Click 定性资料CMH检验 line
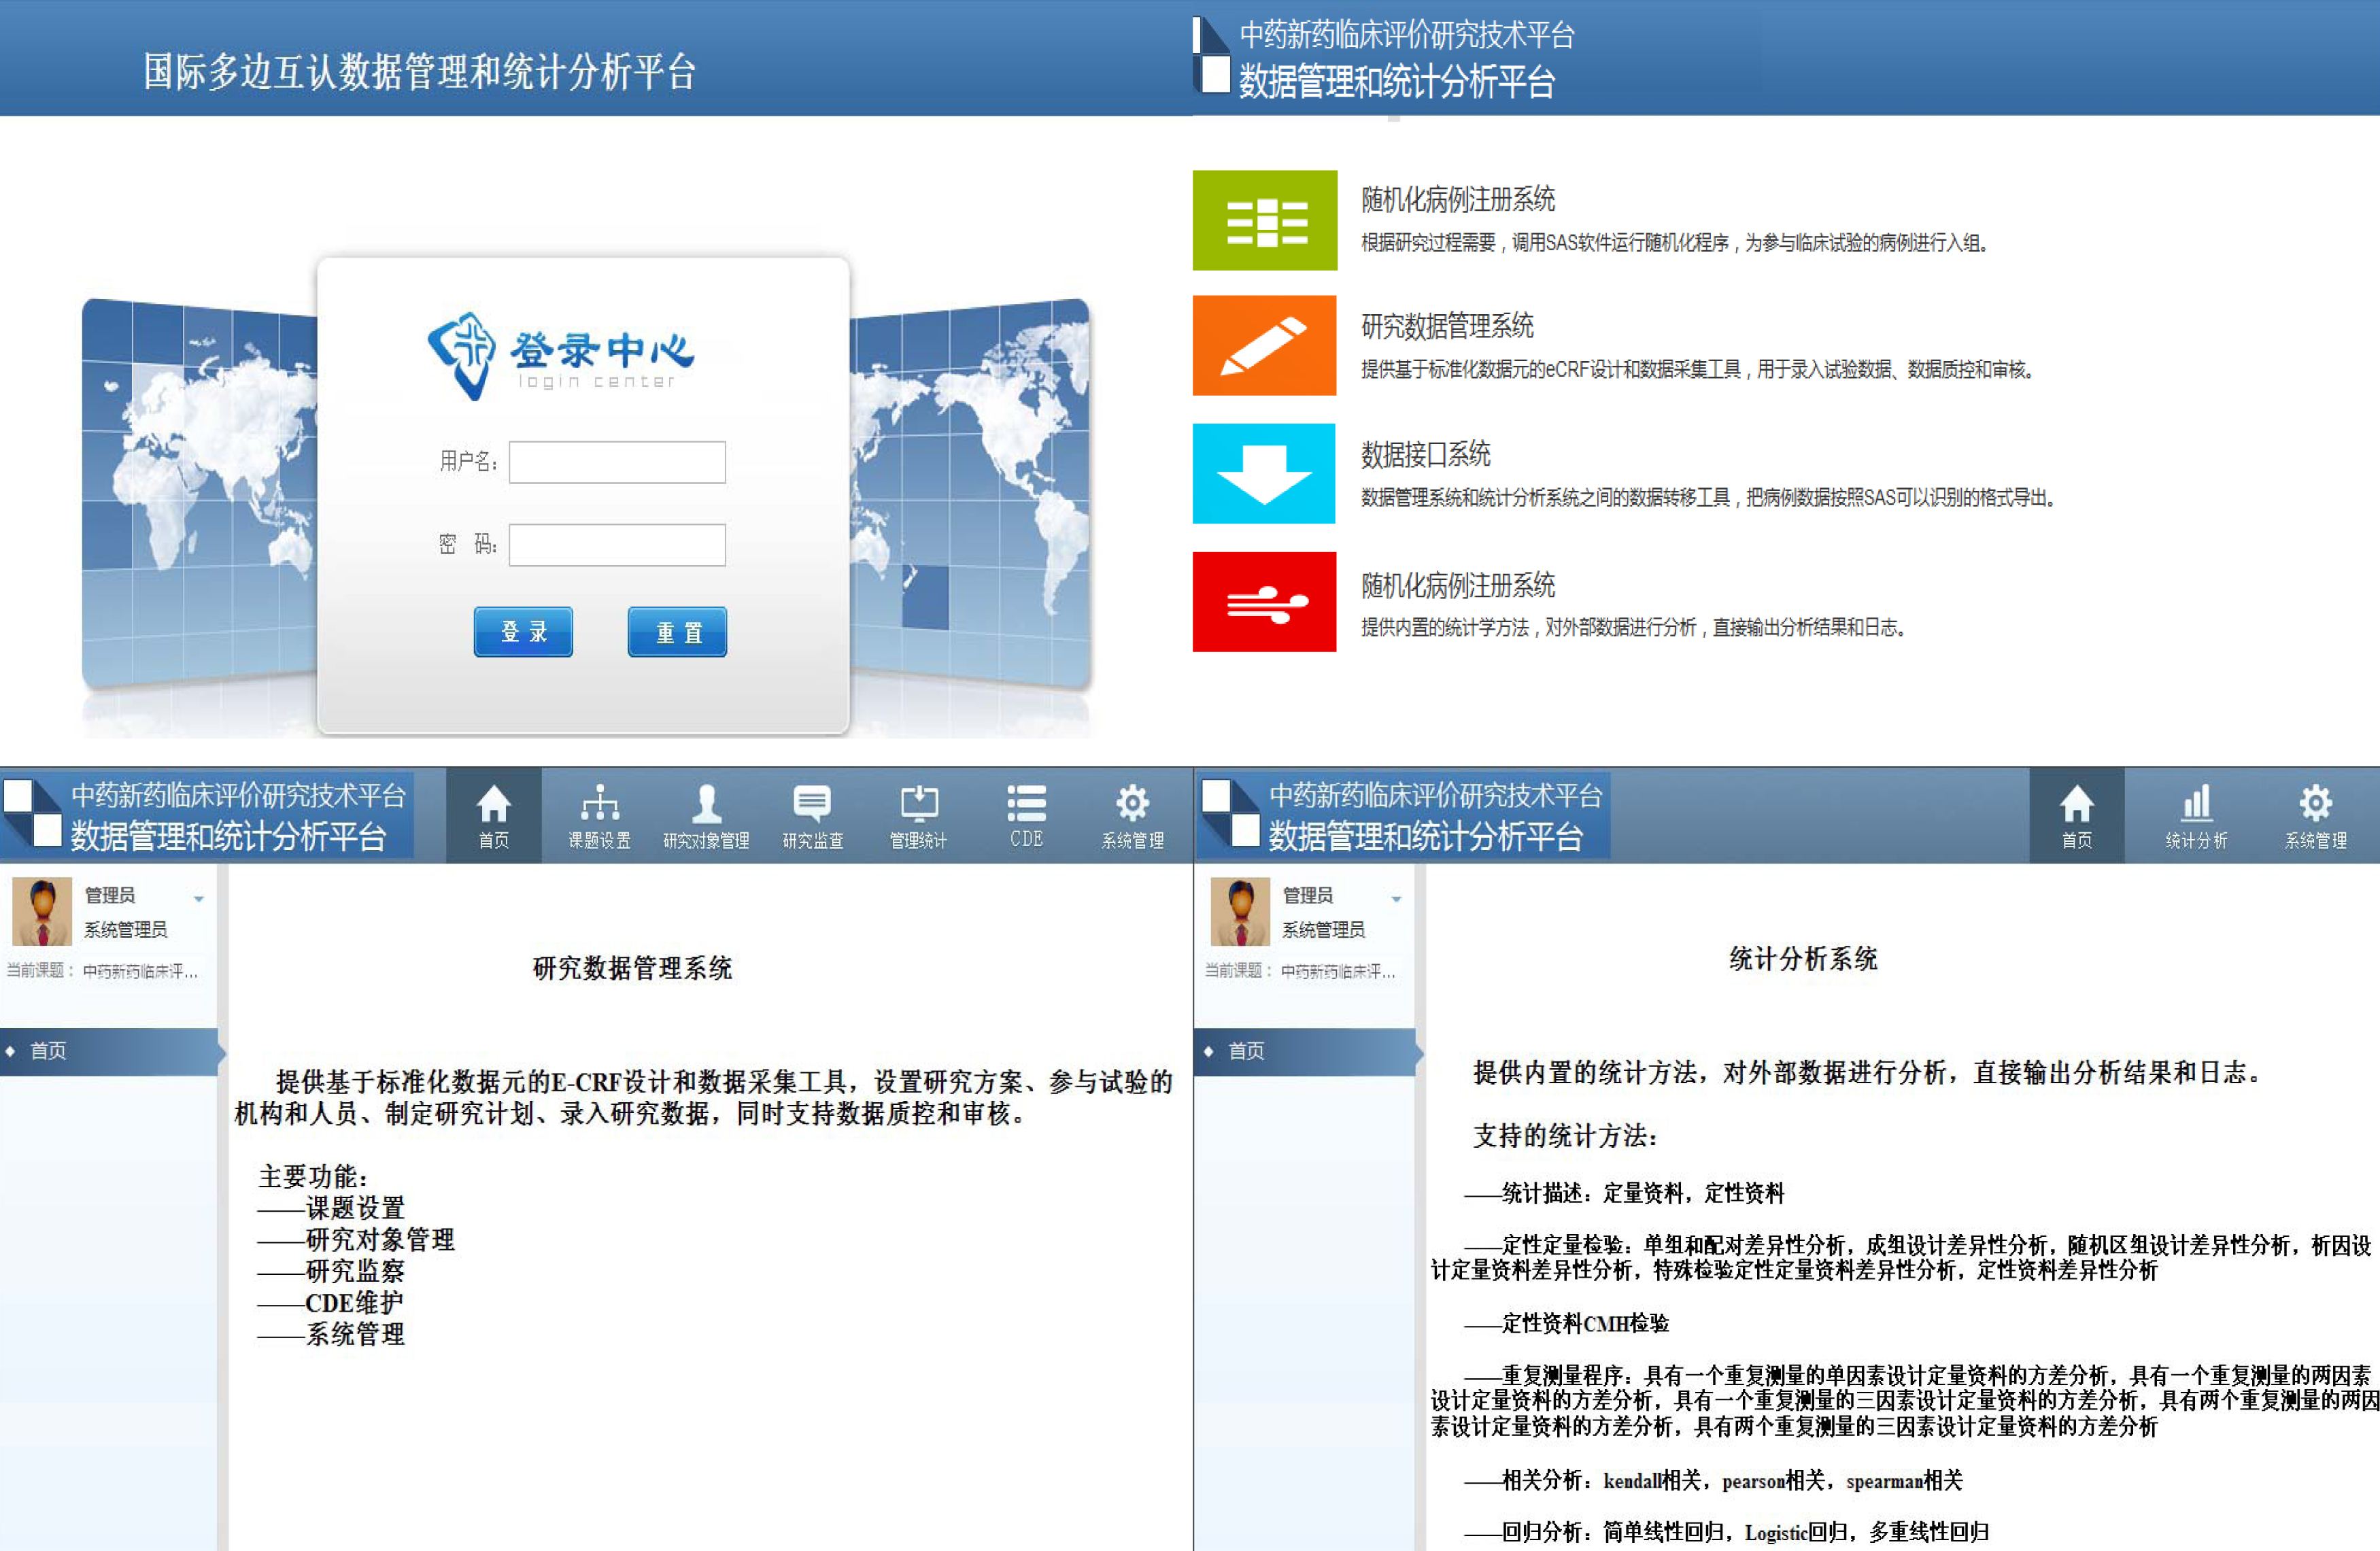The width and height of the screenshot is (2380, 1551). (1567, 1323)
